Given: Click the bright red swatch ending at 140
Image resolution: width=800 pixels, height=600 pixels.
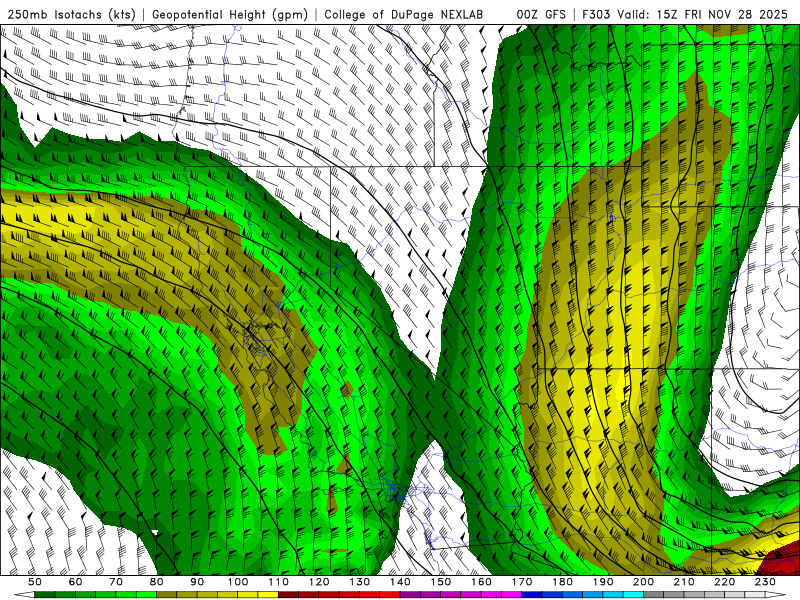Looking at the screenshot, I should (x=390, y=594).
